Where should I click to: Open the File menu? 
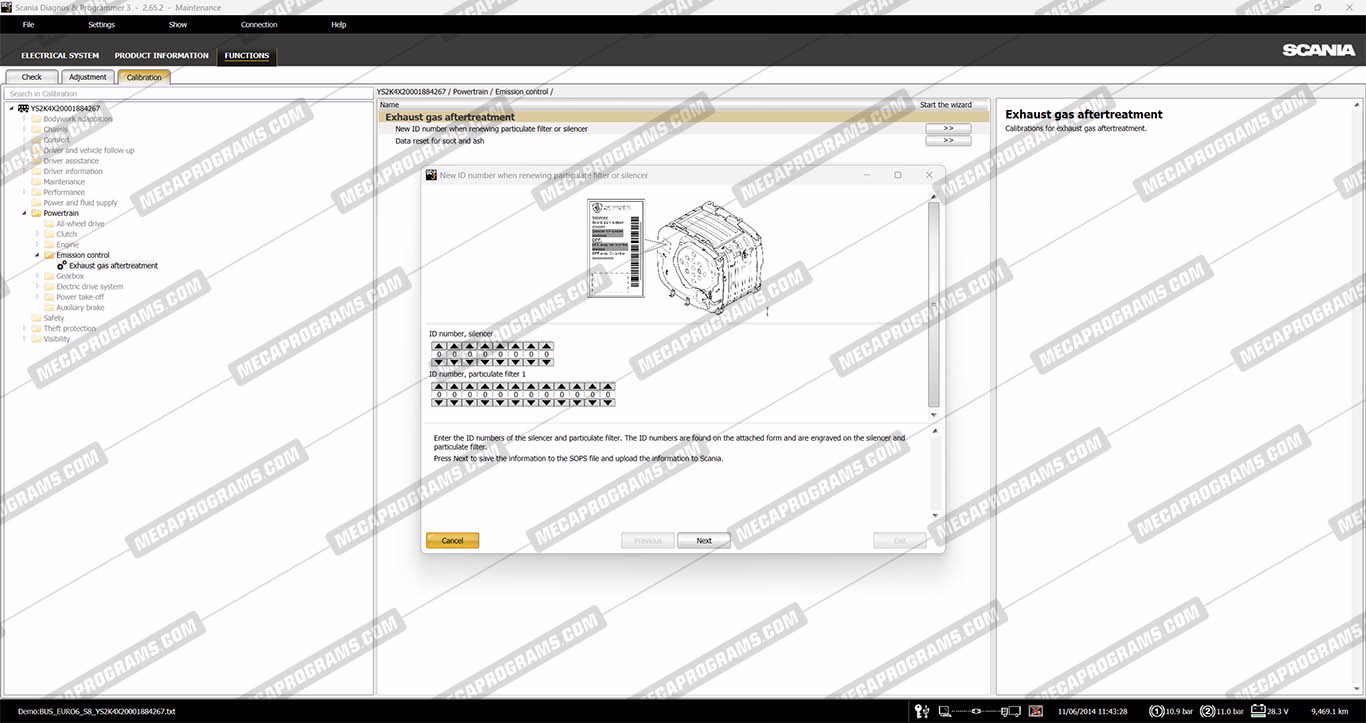[x=28, y=24]
